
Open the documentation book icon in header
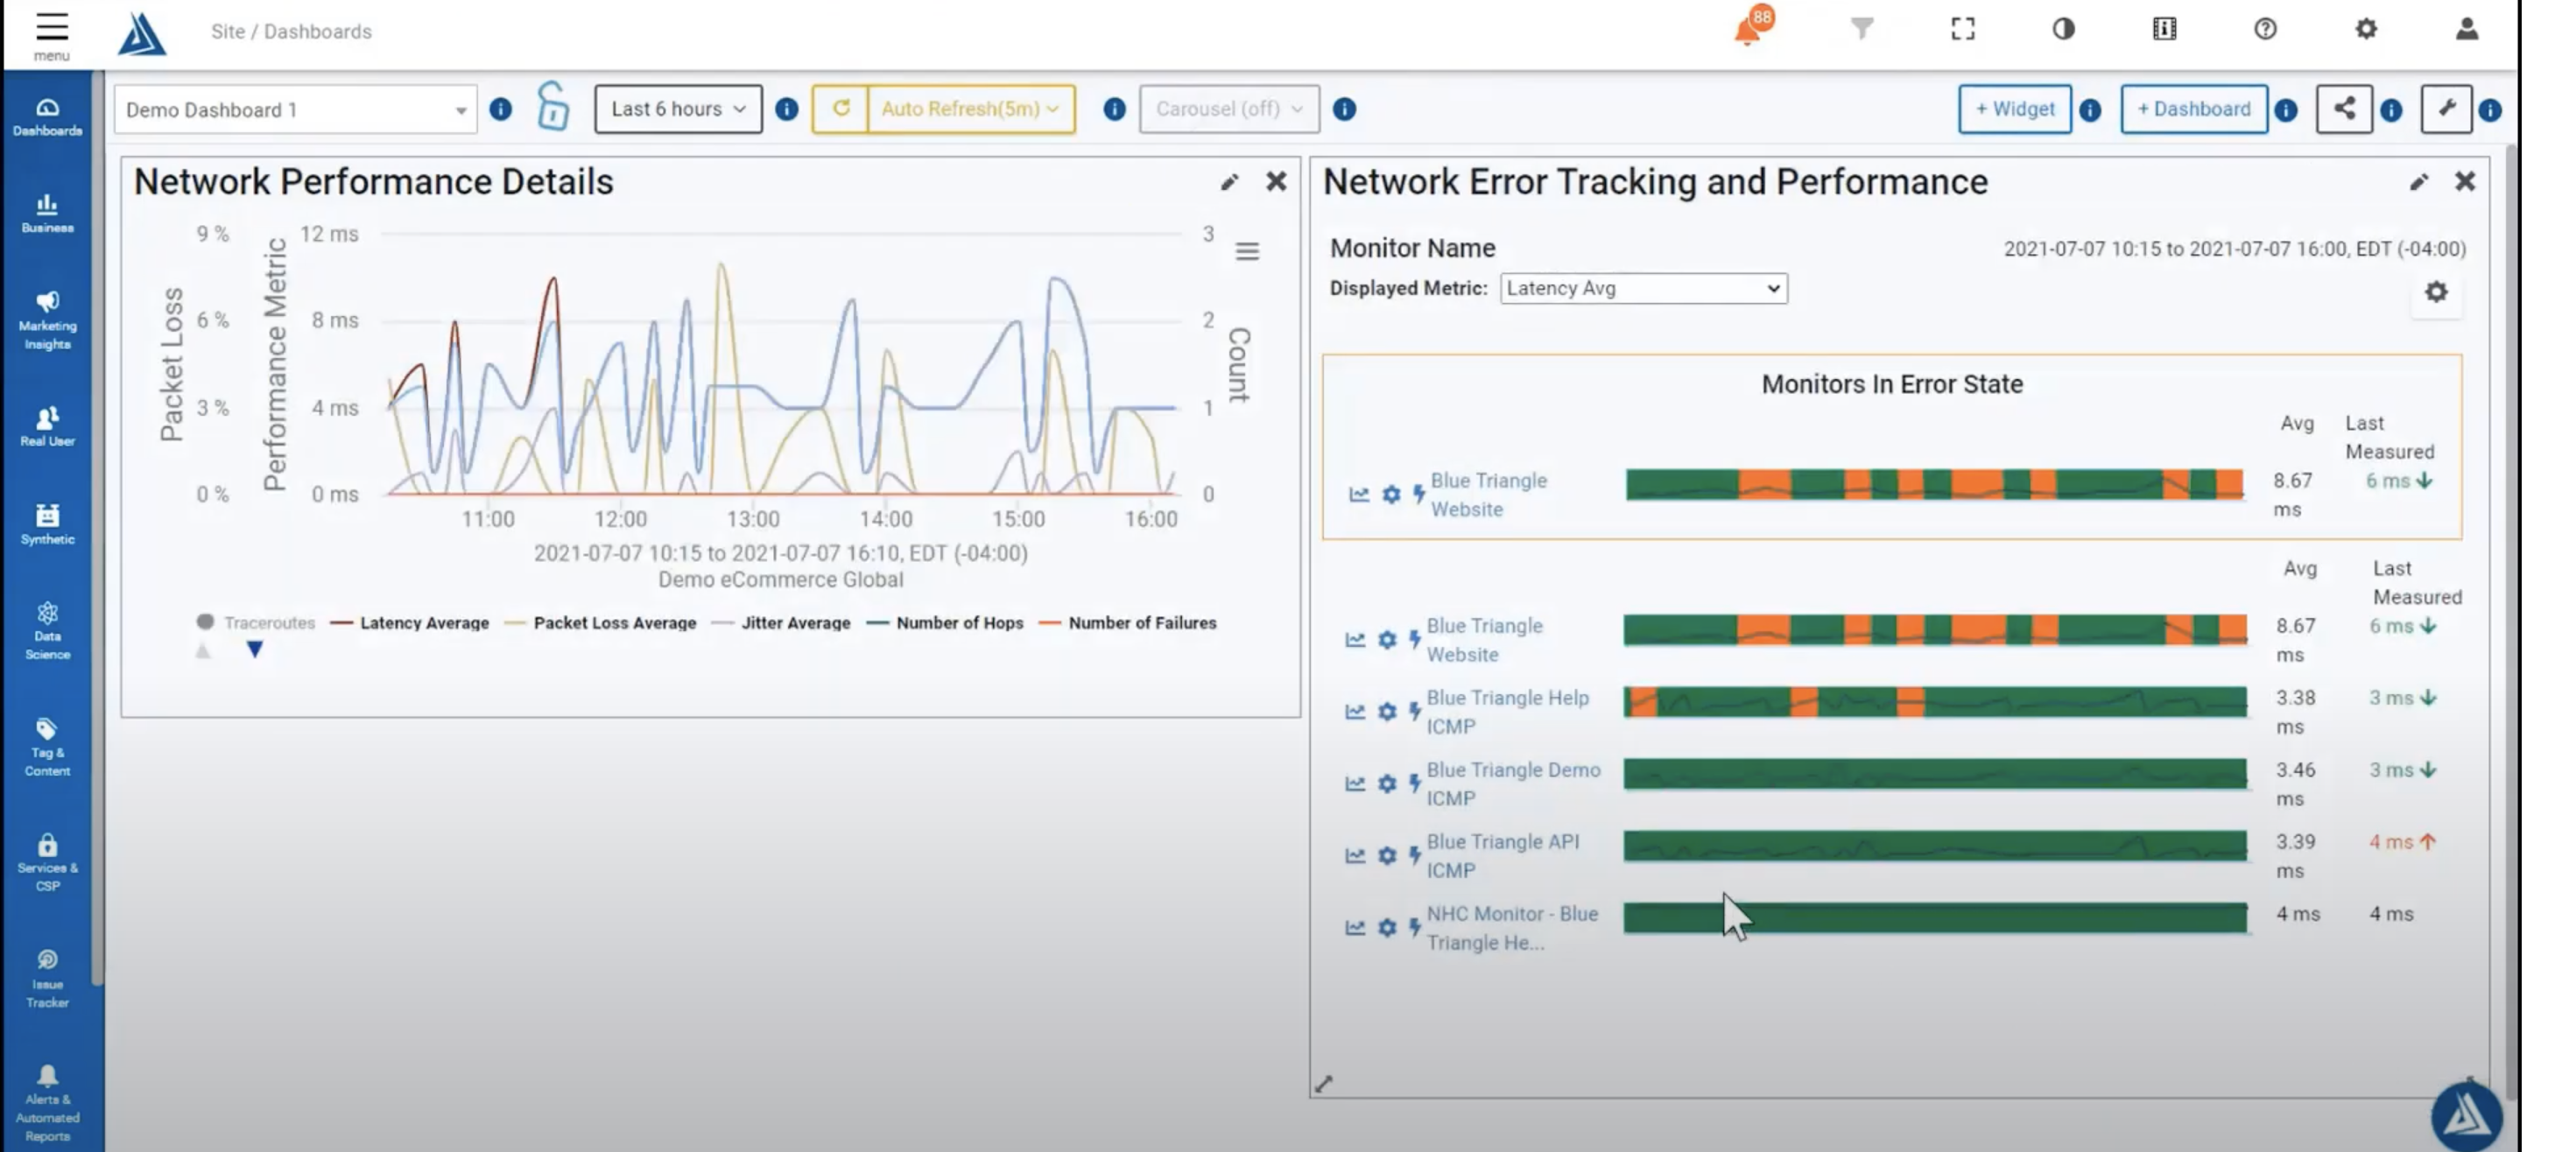(x=2164, y=29)
